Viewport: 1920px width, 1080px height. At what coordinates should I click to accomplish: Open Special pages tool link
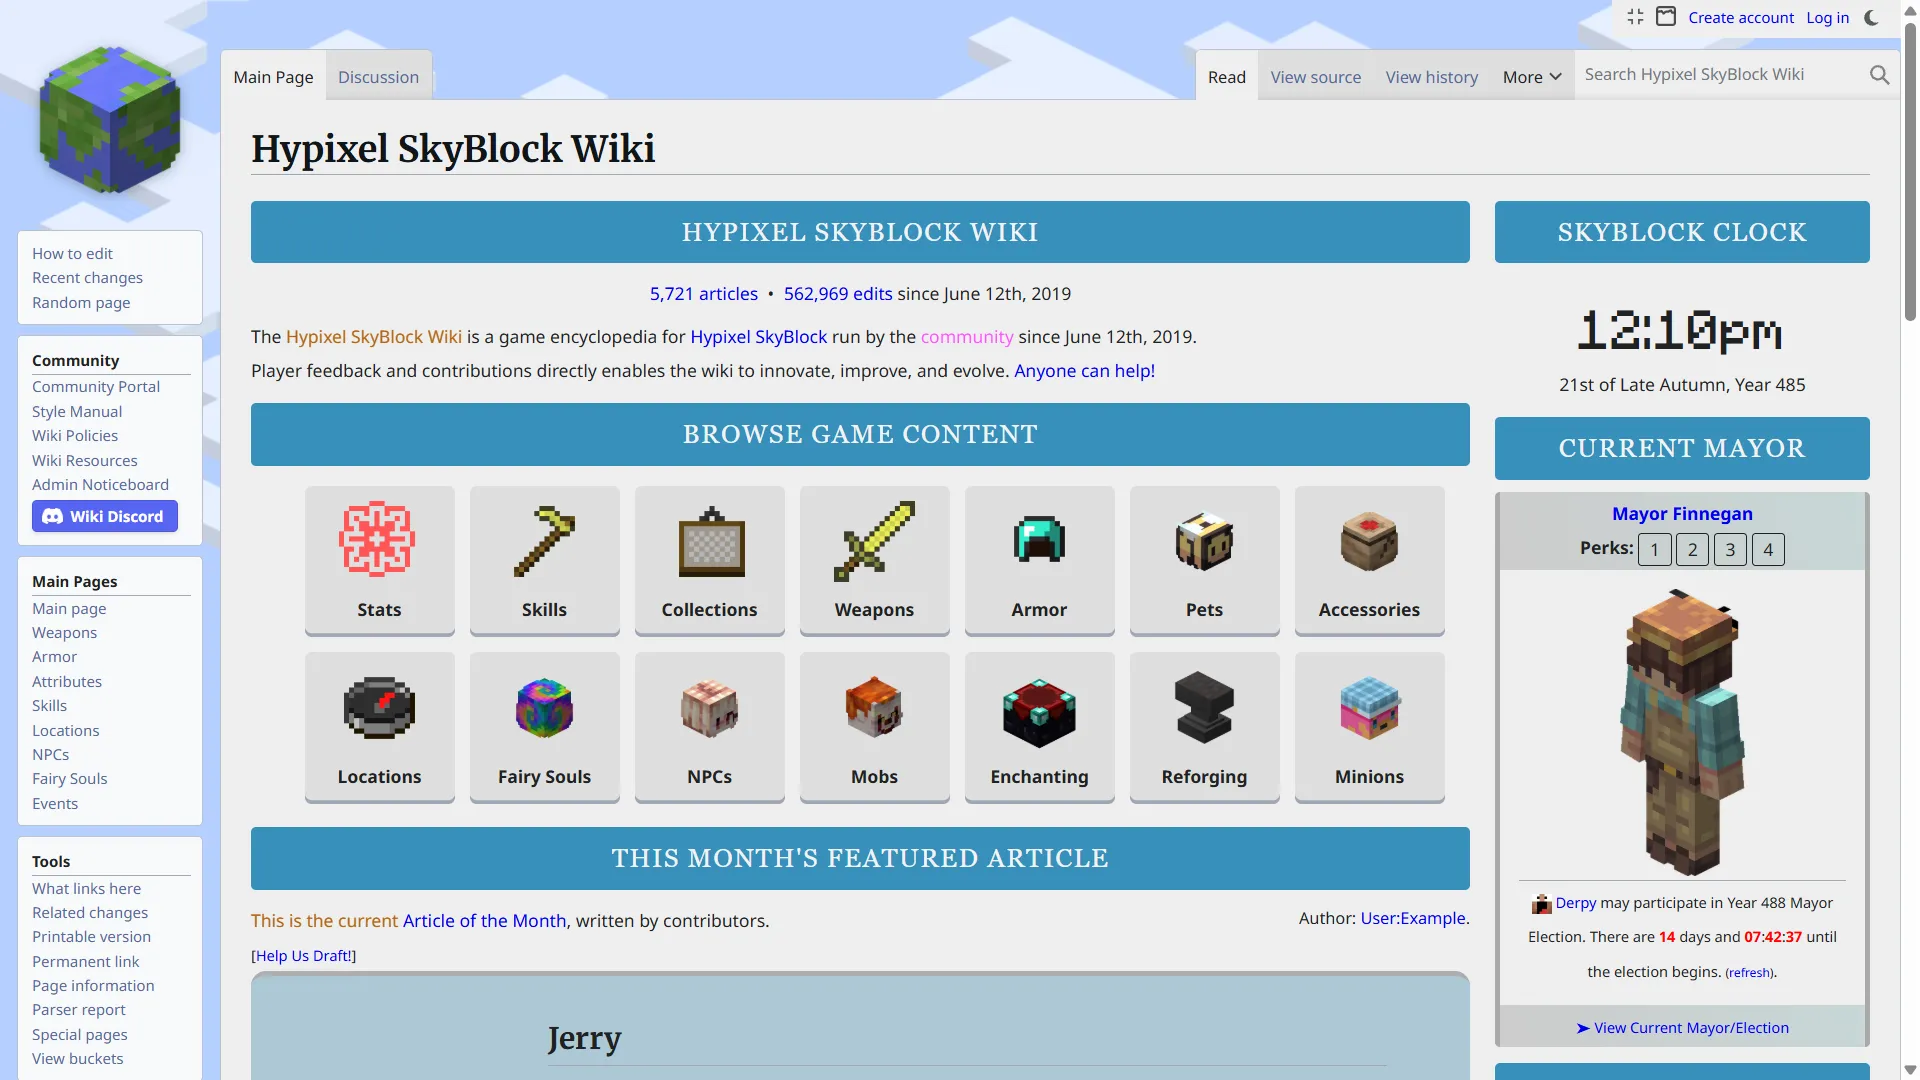tap(80, 1035)
